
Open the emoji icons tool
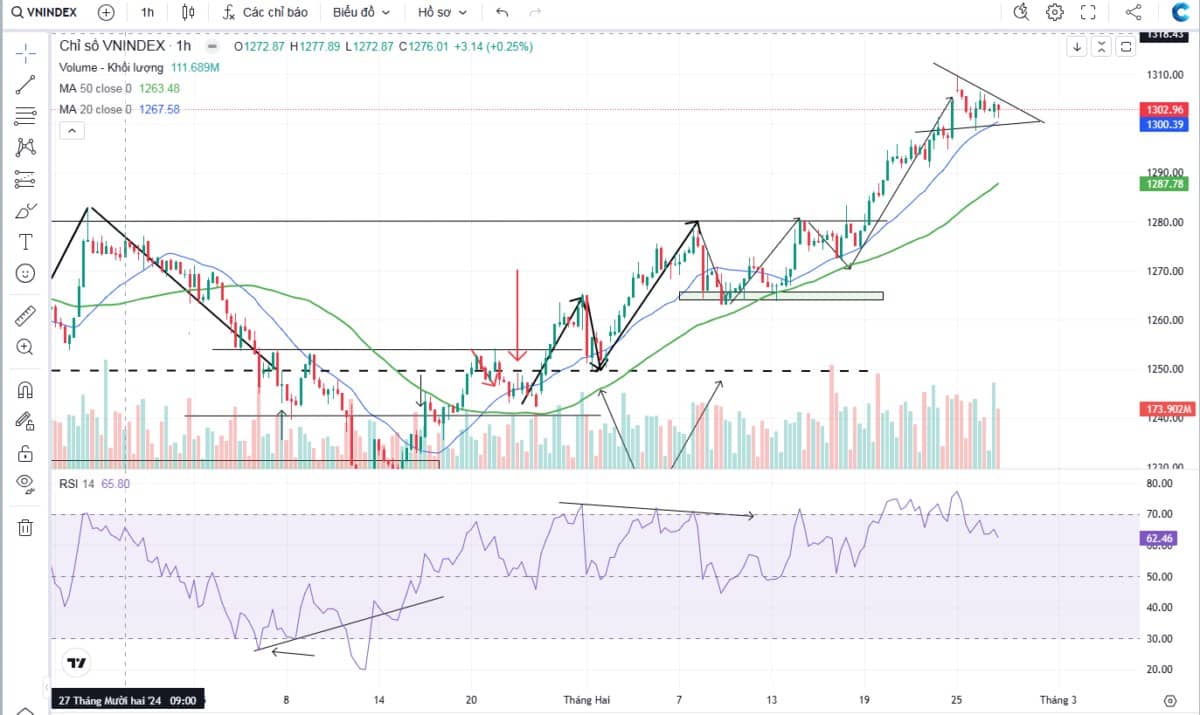point(25,273)
